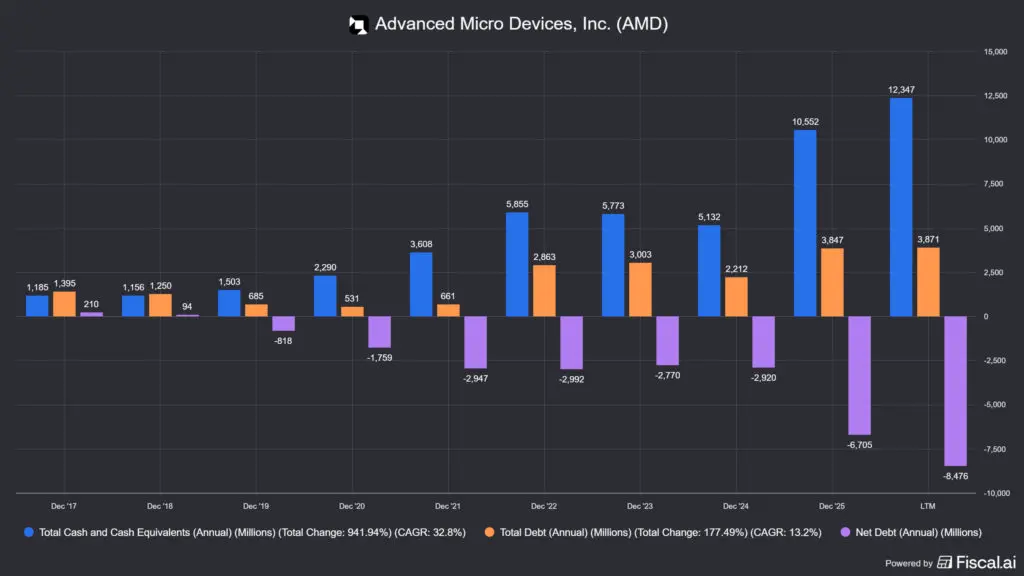This screenshot has height=576, width=1024.
Task: Click the AMD logo icon beside the title
Action: click(359, 25)
